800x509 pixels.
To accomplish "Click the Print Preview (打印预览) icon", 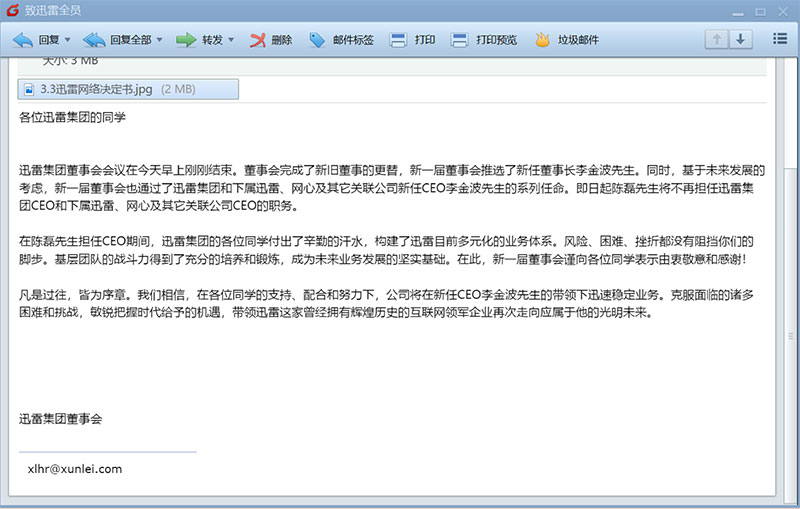I will pos(459,40).
